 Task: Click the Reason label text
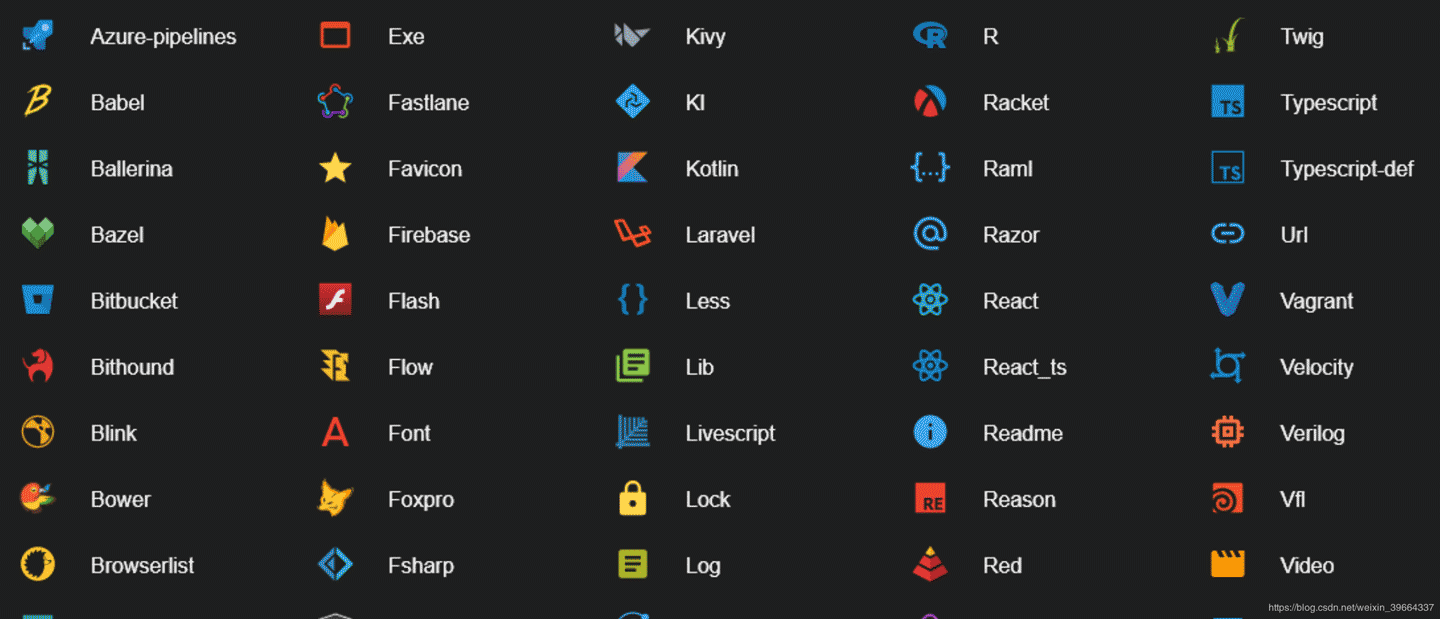tap(1019, 499)
